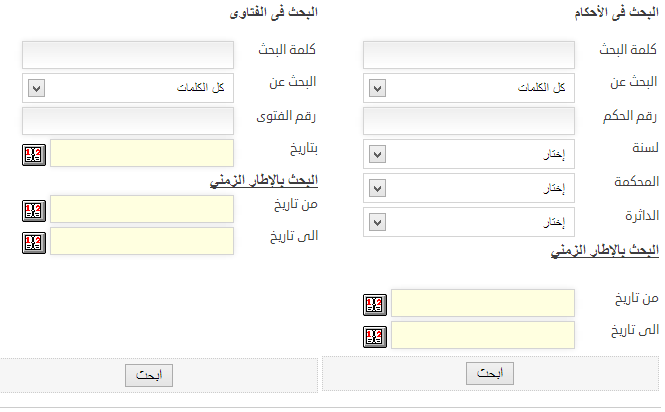The image size is (665, 412).
Task: Open البحث عن dropdown in fatwa search
Action: (128, 88)
